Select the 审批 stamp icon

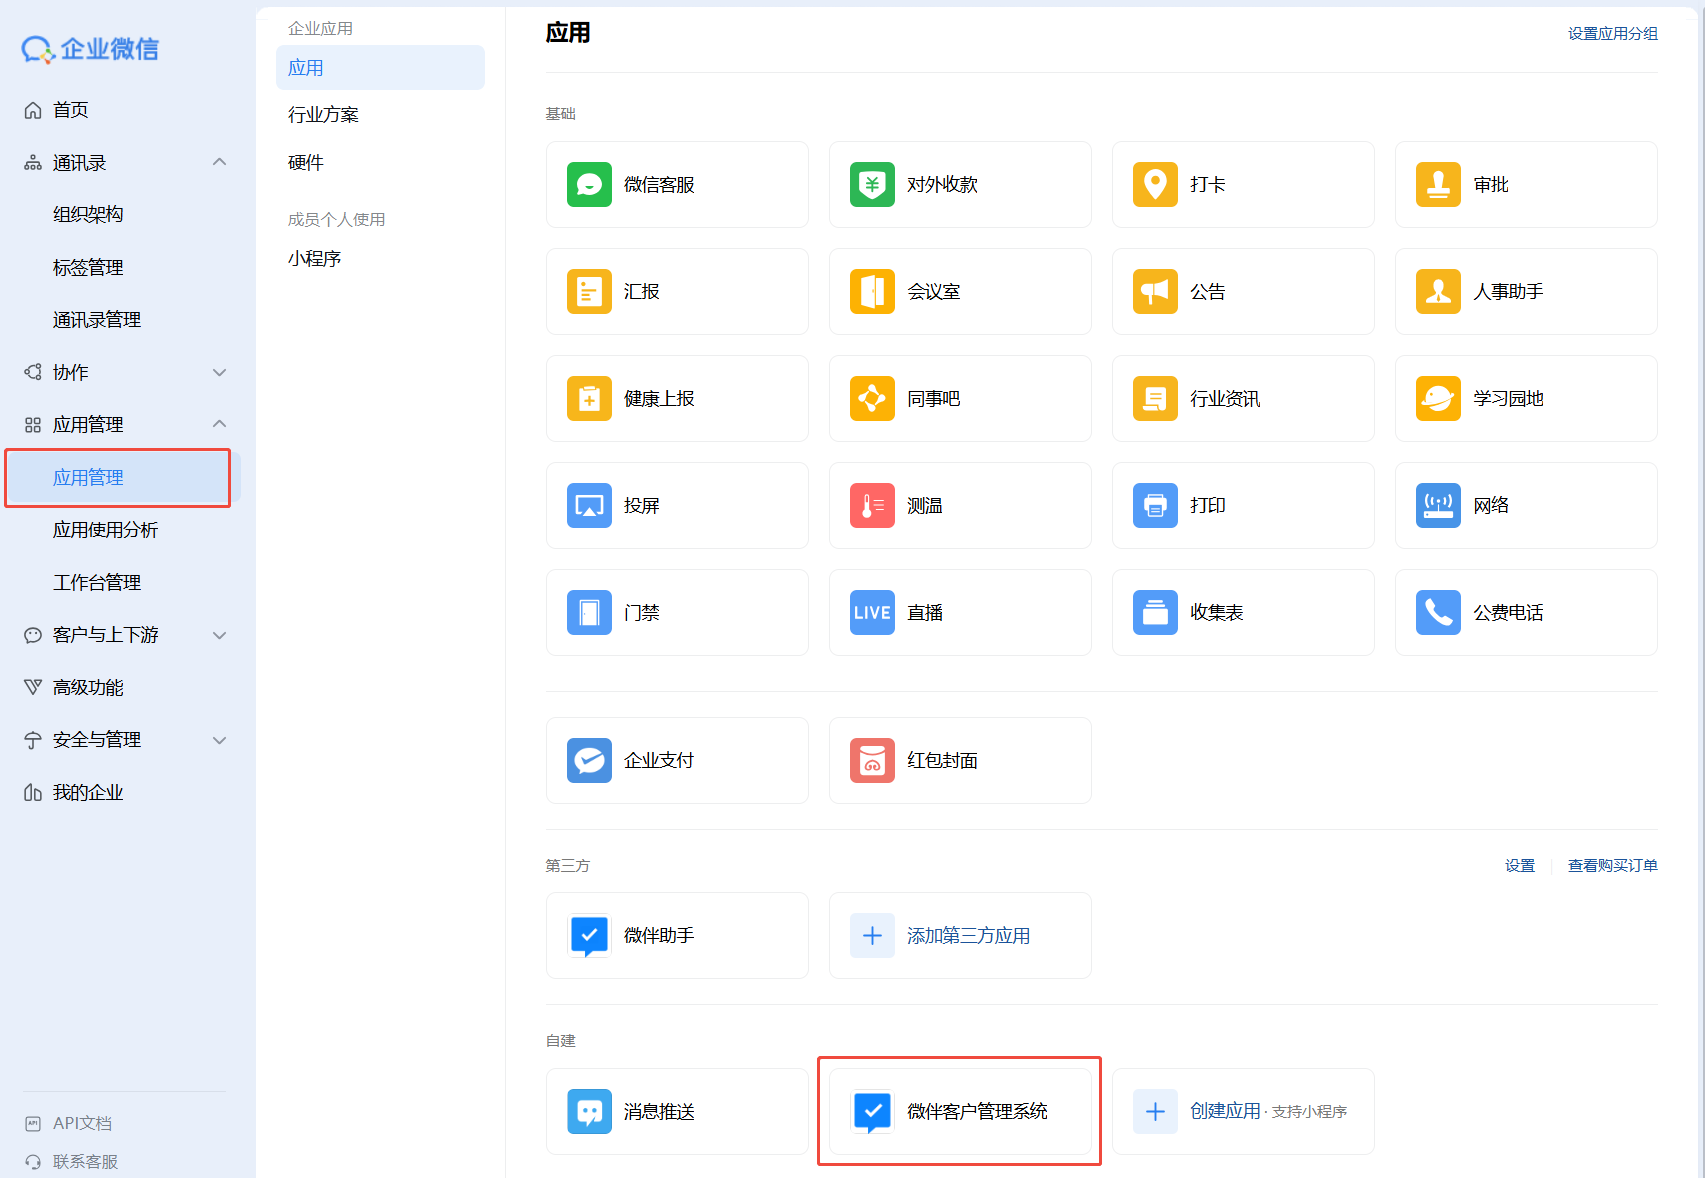click(x=1438, y=185)
